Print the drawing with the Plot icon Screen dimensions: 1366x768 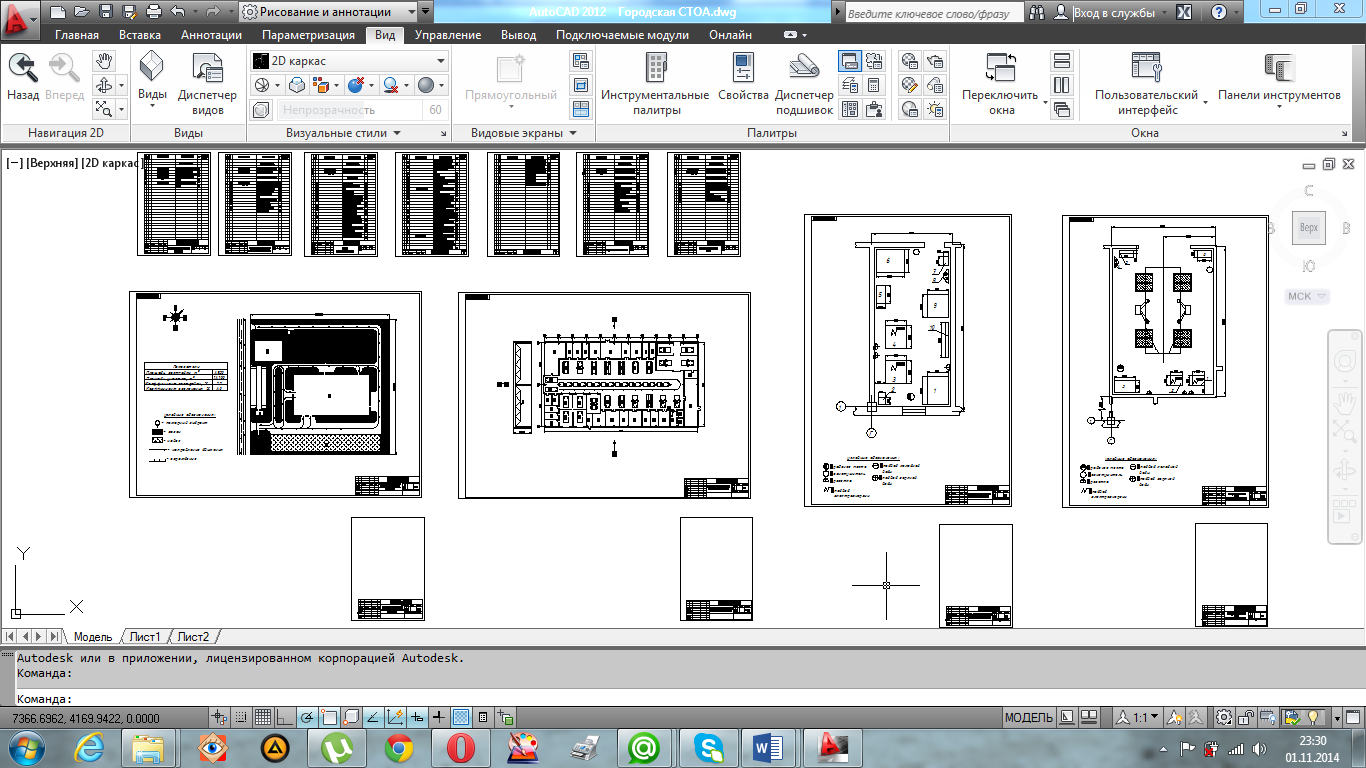click(x=153, y=12)
